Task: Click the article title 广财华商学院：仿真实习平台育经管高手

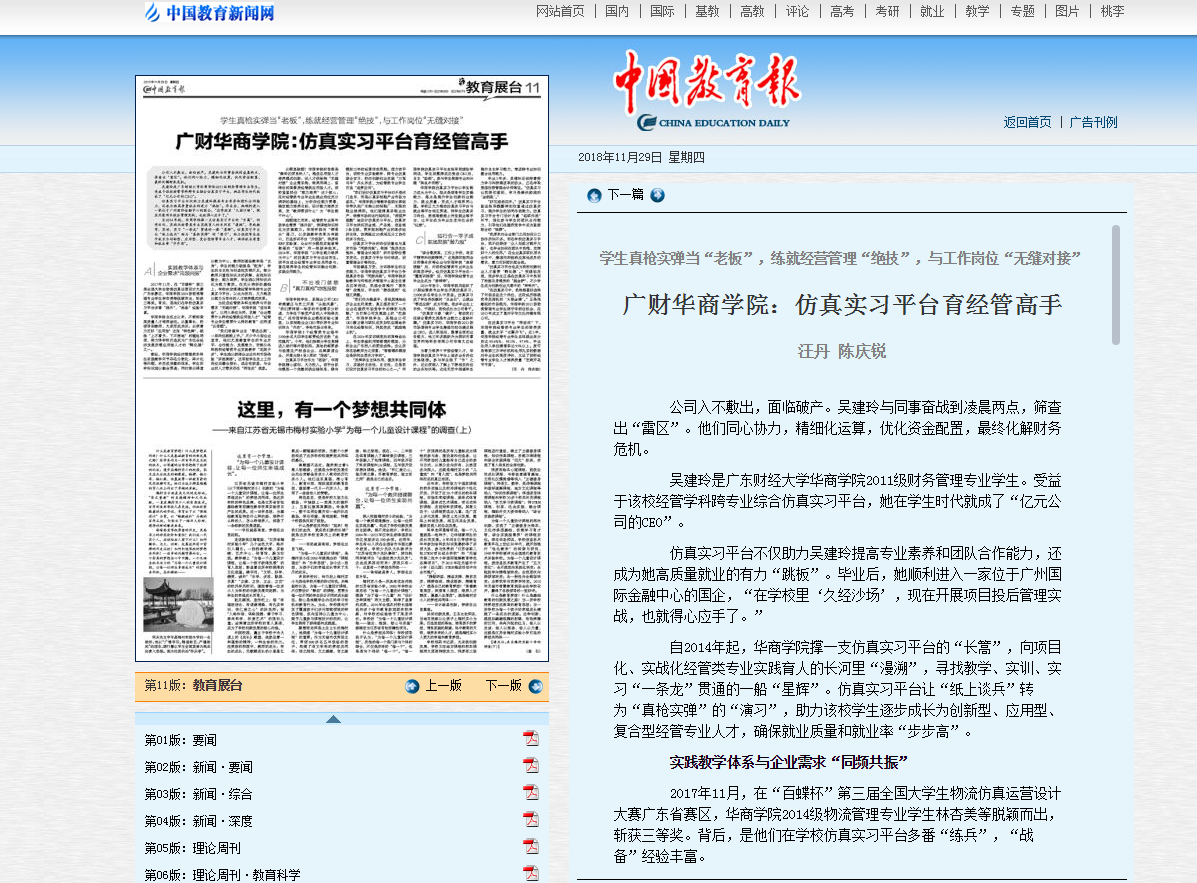Action: click(x=842, y=305)
